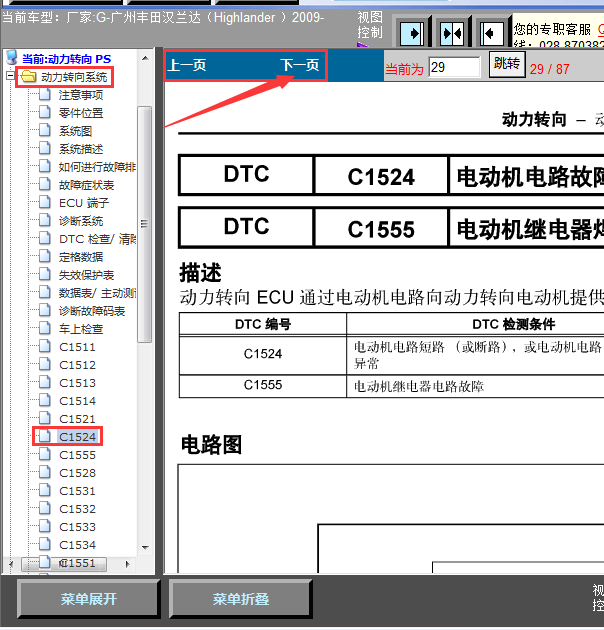604x630 pixels.
Task: Open the 系统描述 page
Action: click(81, 149)
